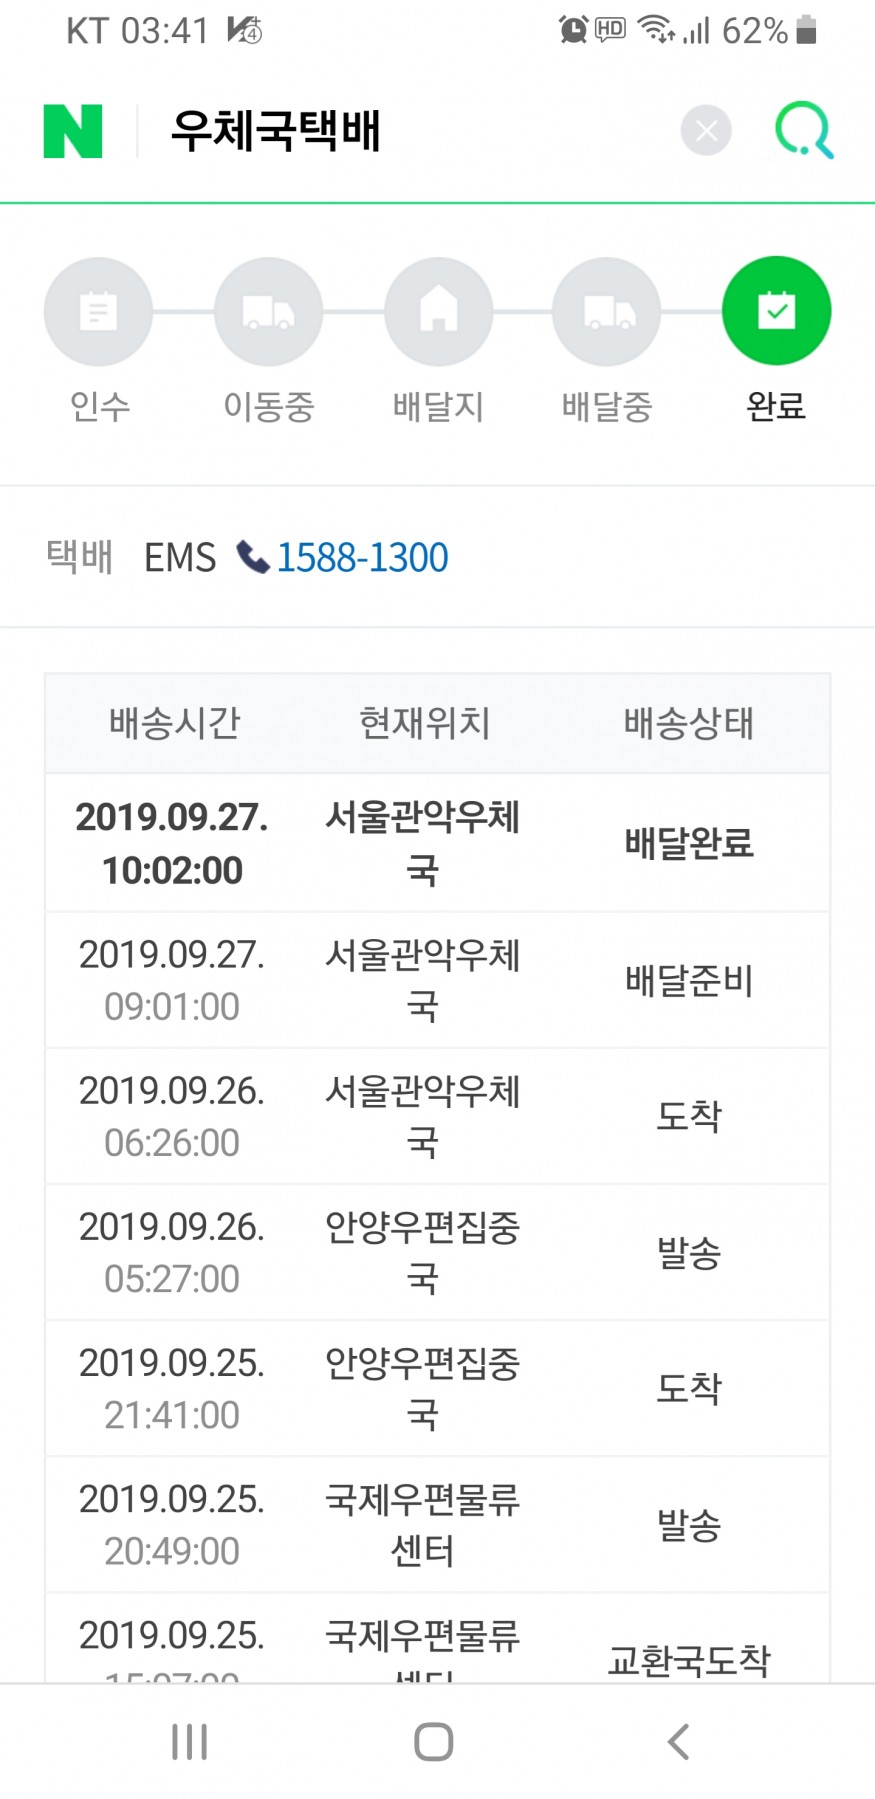This screenshot has height=1799, width=875.
Task: Tap the green search magnifier icon
Action: pyautogui.click(x=803, y=131)
